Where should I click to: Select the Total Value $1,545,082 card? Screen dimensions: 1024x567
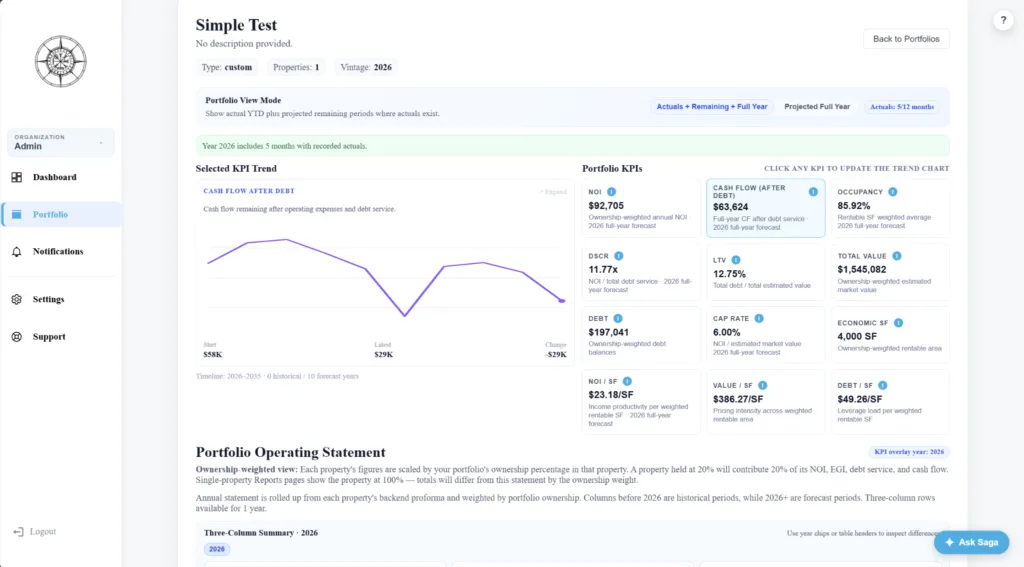pyautogui.click(x=890, y=272)
